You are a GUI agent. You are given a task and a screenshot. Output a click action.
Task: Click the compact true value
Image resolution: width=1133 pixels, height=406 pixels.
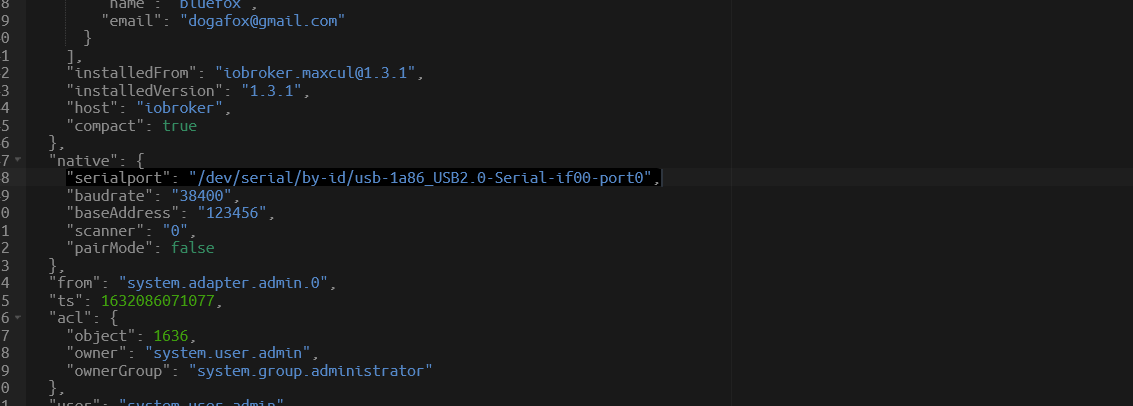coord(180,126)
